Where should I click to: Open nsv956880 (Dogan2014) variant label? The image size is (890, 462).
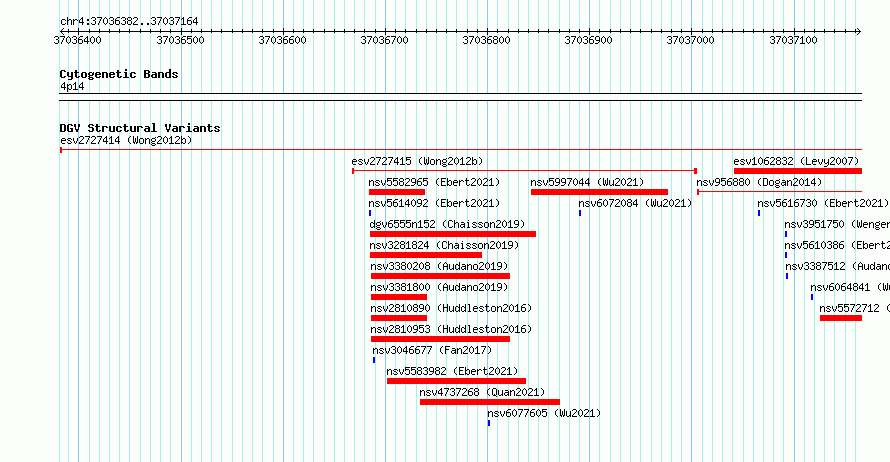click(x=759, y=182)
